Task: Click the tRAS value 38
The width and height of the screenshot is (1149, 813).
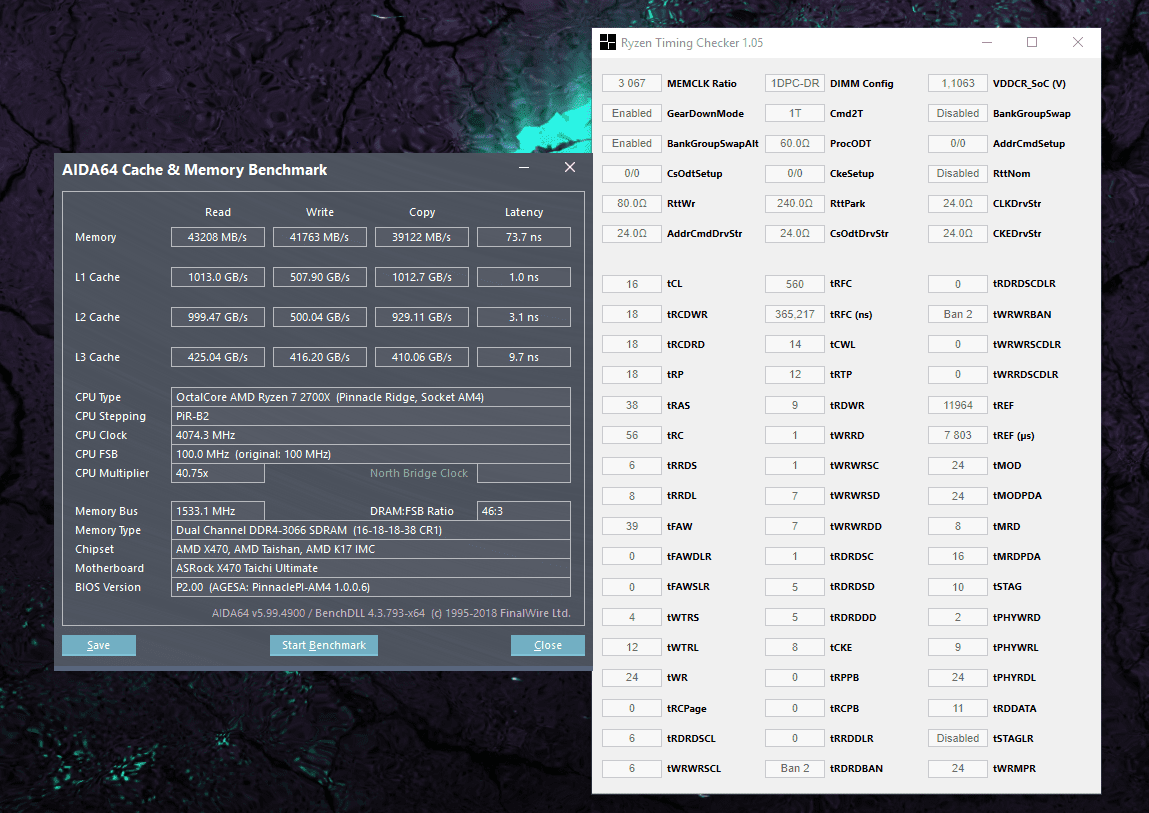Action: [632, 405]
